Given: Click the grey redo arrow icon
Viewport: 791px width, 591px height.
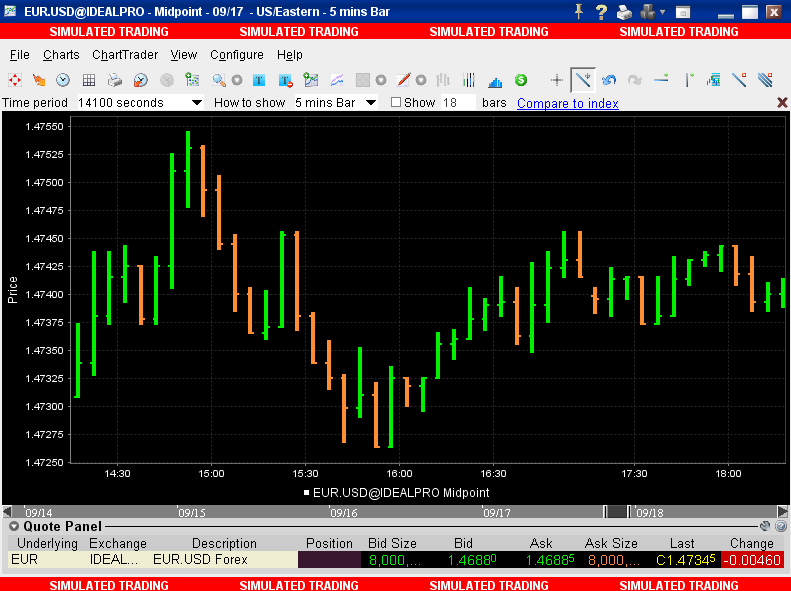Looking at the screenshot, I should click(635, 80).
